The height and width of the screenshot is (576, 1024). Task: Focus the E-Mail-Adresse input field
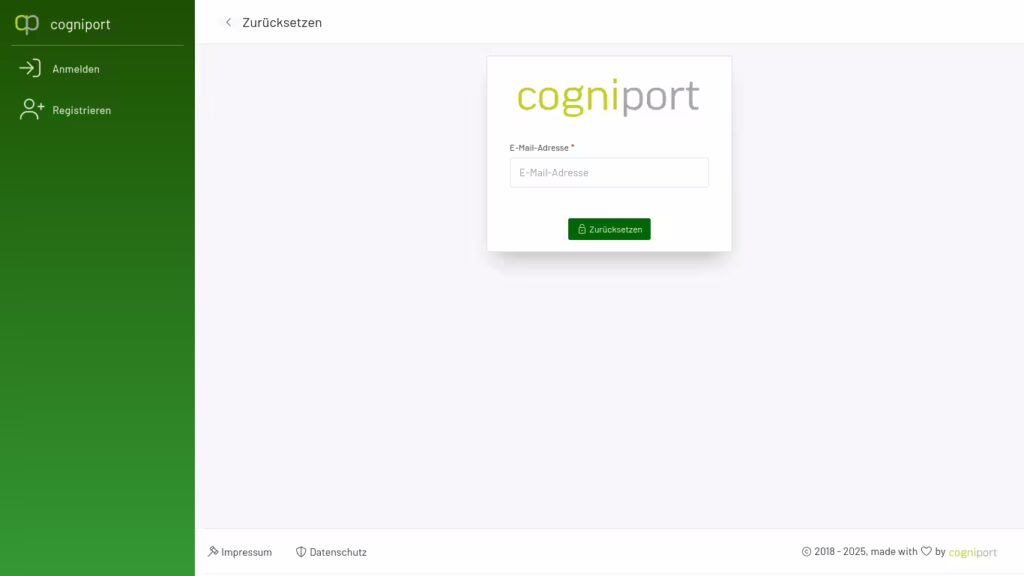[x=609, y=172]
